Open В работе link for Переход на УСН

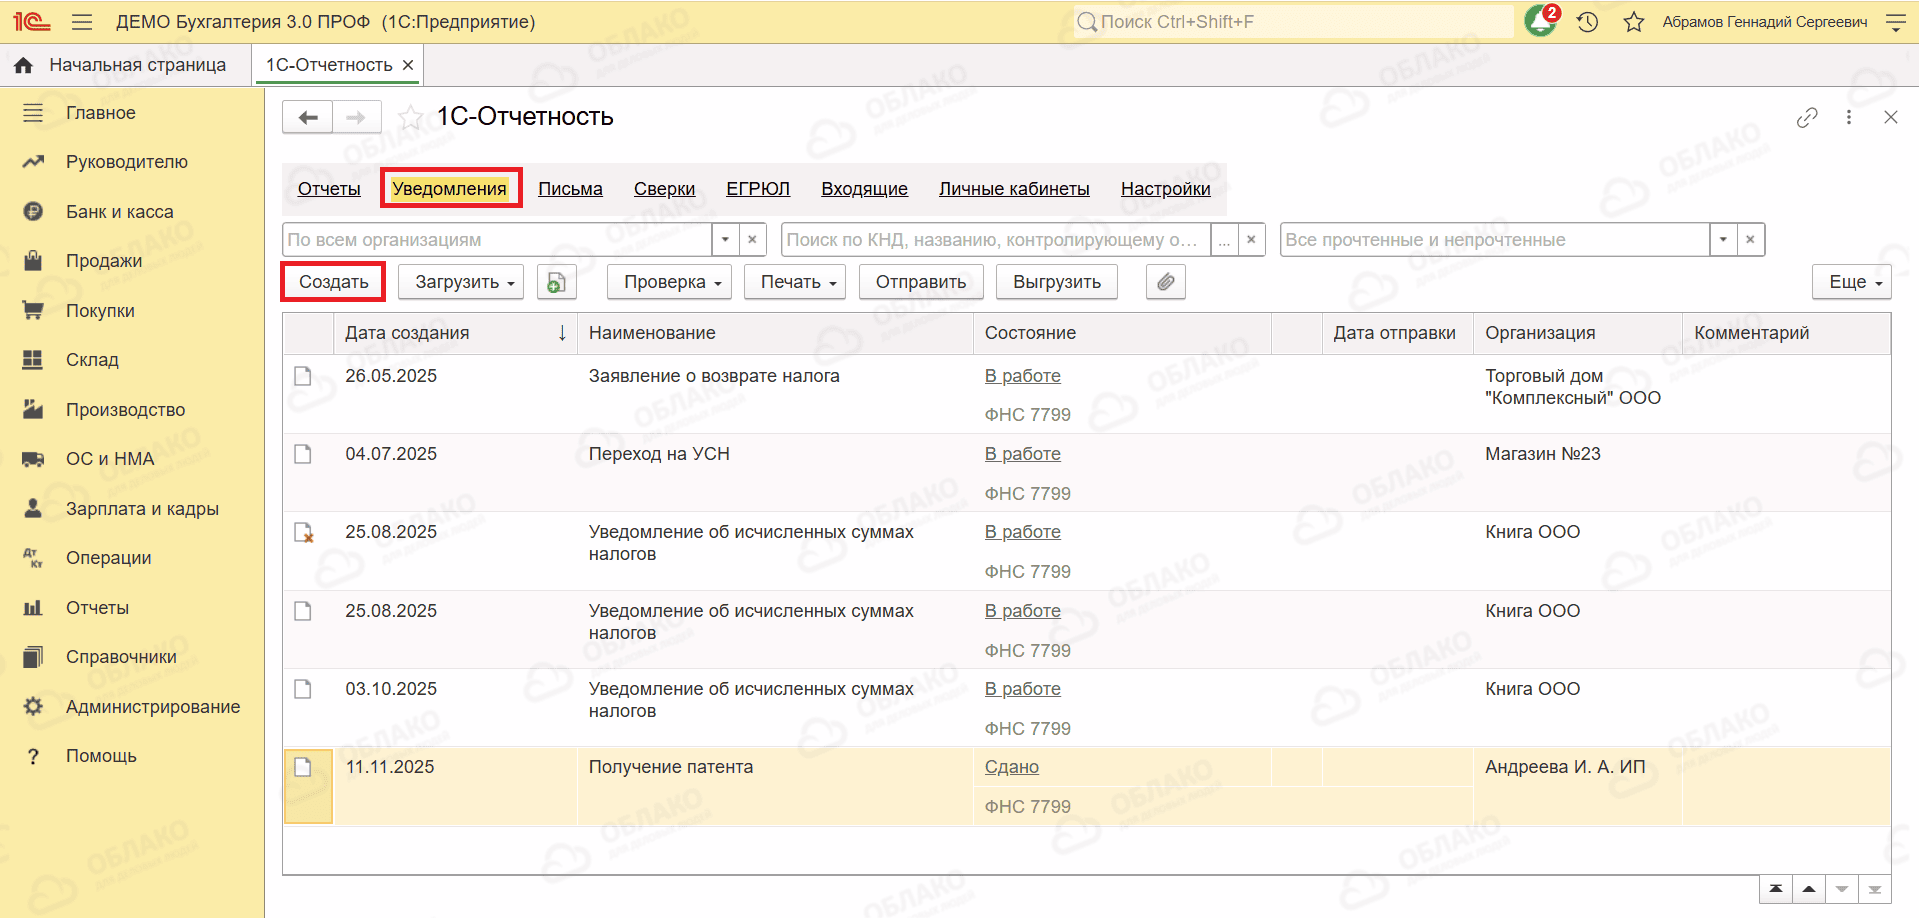tap(1023, 454)
